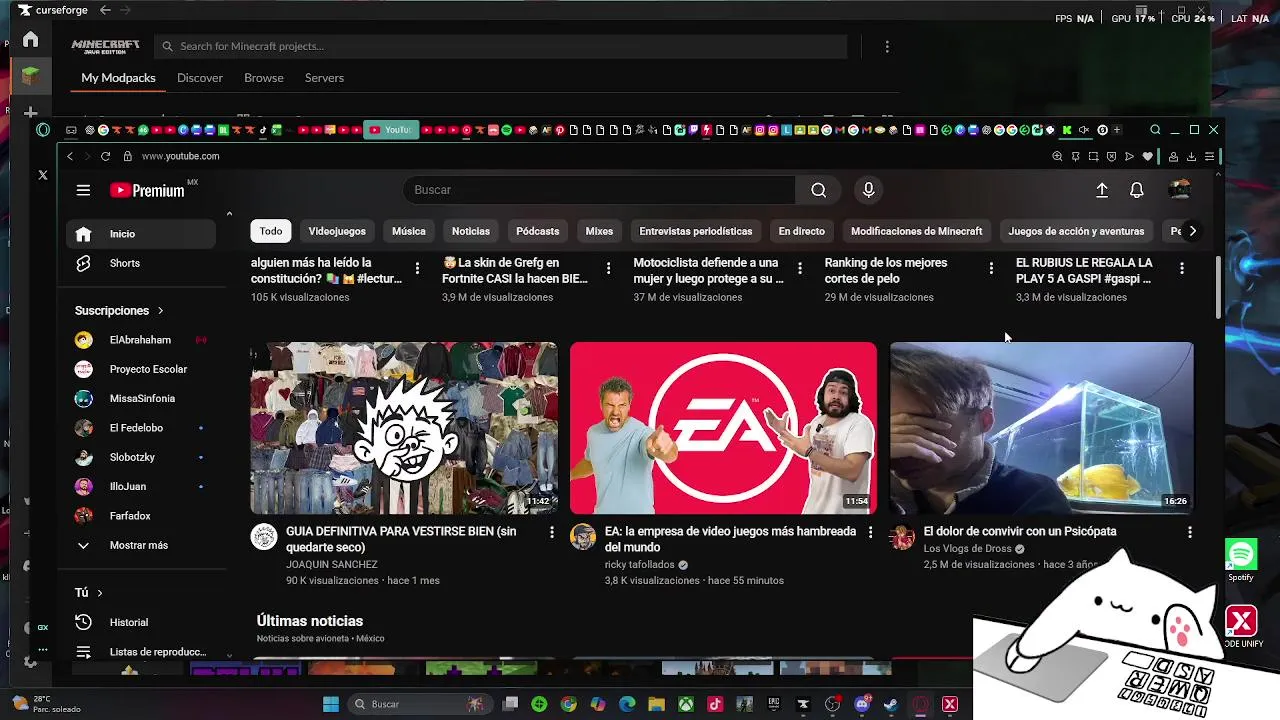Filter by En directo chip

point(801,231)
